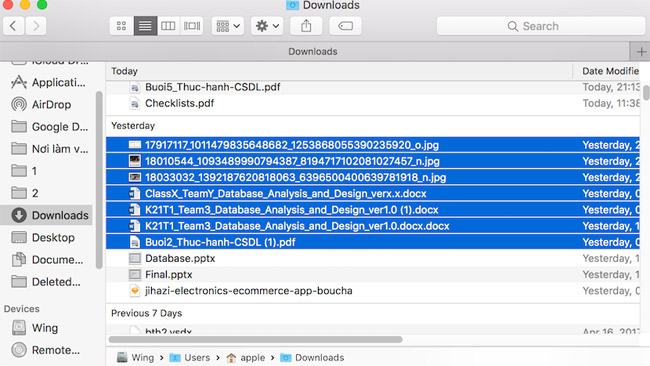Click the jihazi Sketch file icon
Viewport: 650px width, 366px height.
click(x=135, y=291)
